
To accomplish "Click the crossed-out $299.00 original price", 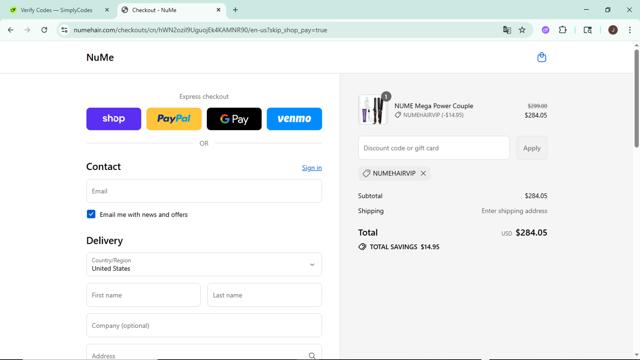I will coord(537,106).
